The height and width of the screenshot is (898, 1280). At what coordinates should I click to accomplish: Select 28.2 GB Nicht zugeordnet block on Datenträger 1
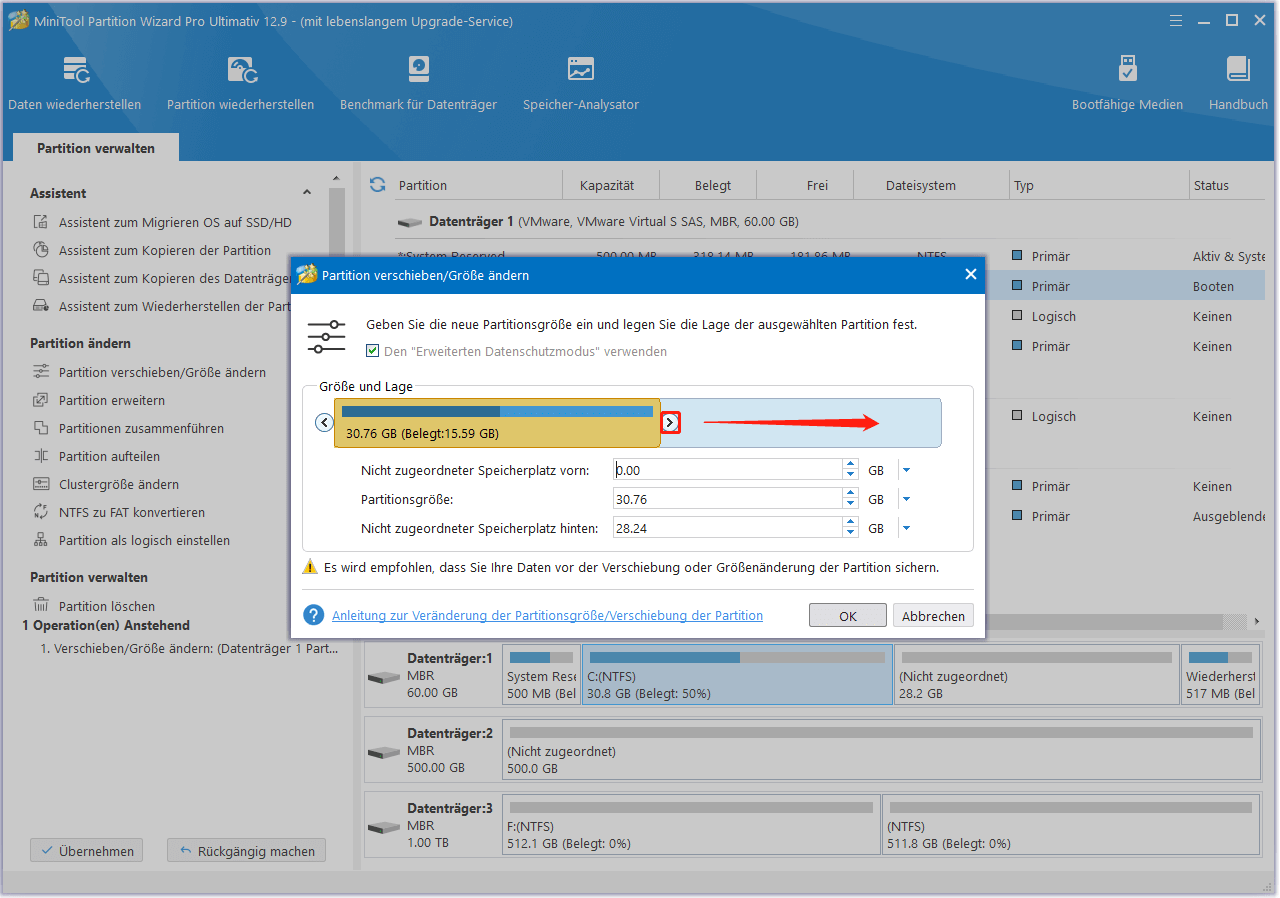coord(1036,675)
